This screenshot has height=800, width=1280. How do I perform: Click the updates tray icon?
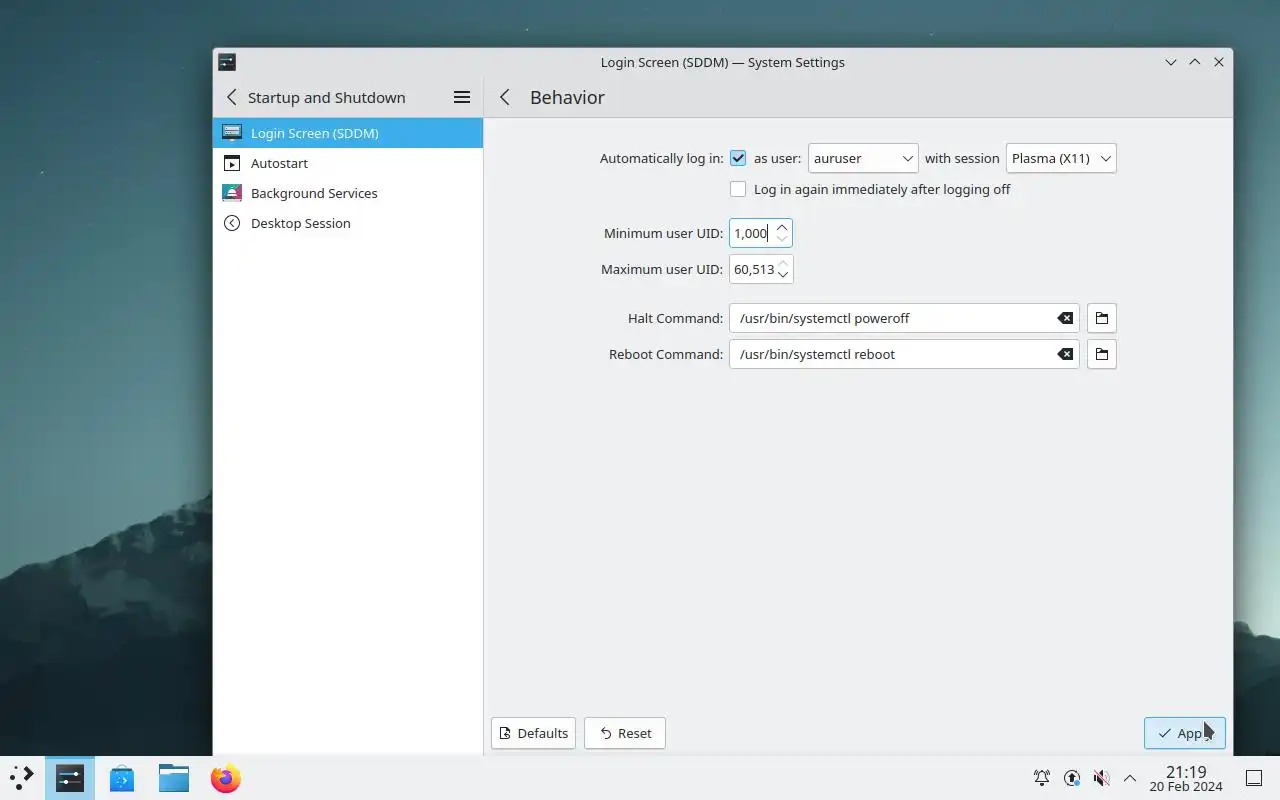tap(1072, 778)
